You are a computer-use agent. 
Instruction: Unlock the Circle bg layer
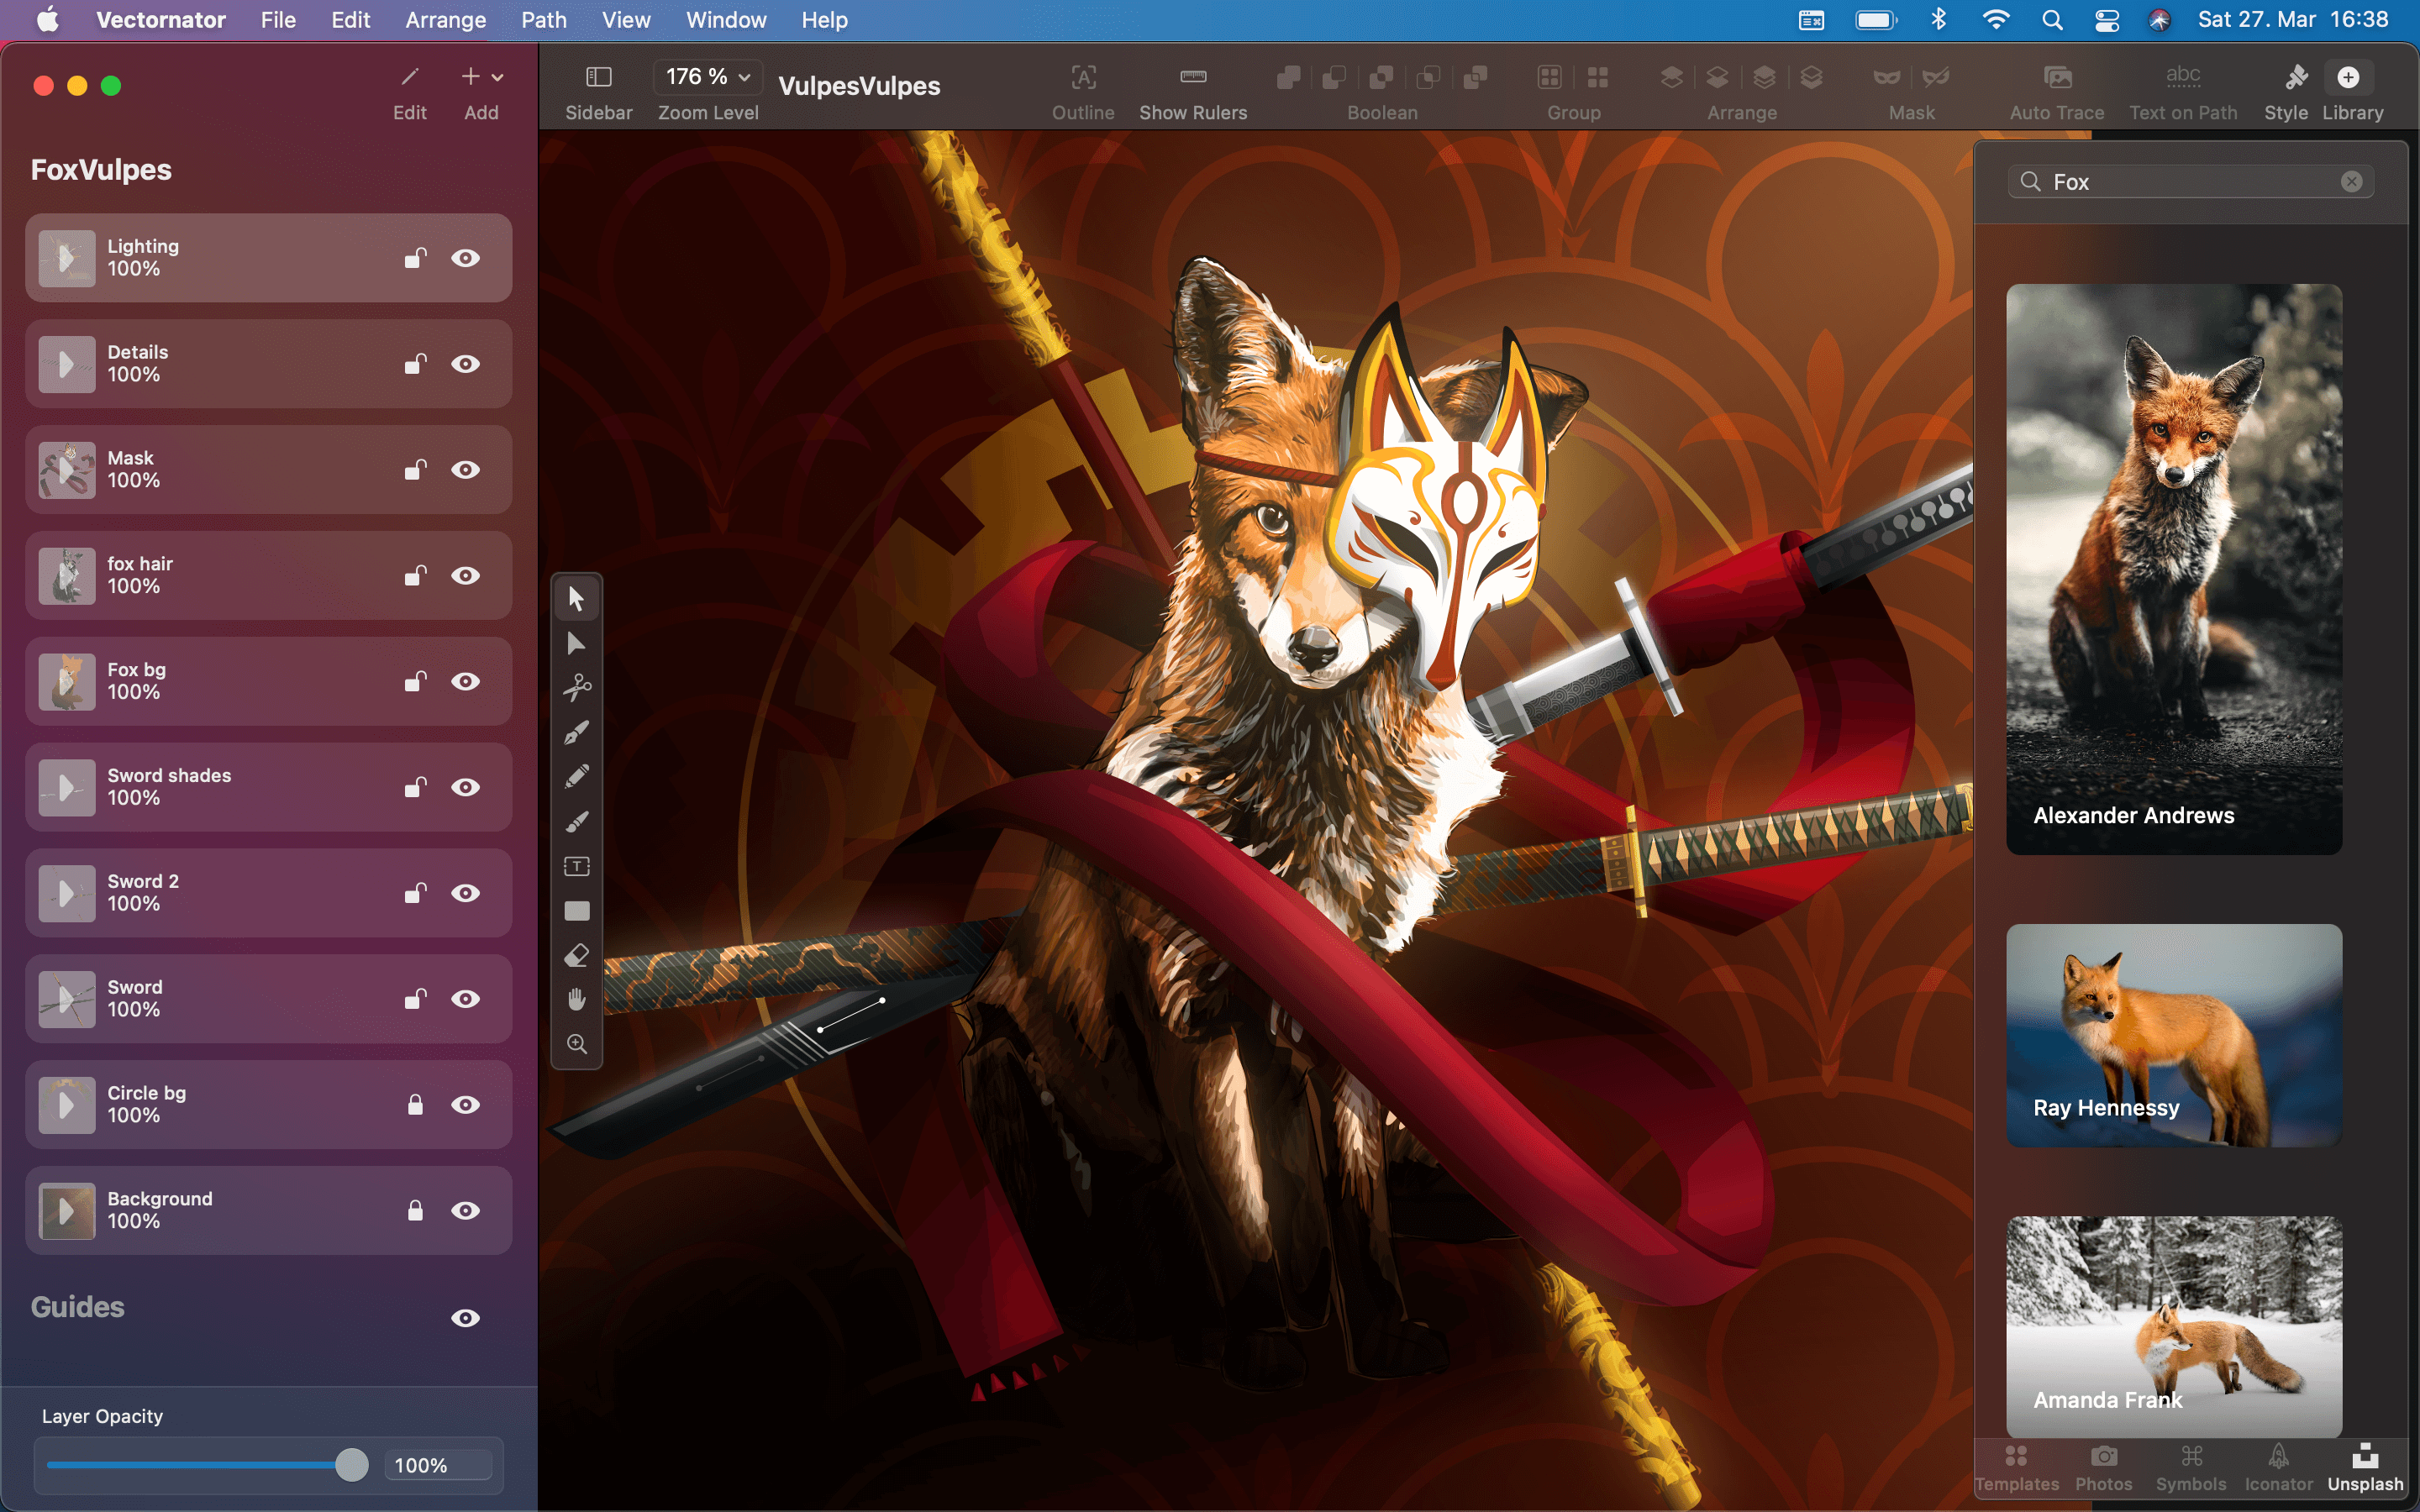pyautogui.click(x=415, y=1105)
